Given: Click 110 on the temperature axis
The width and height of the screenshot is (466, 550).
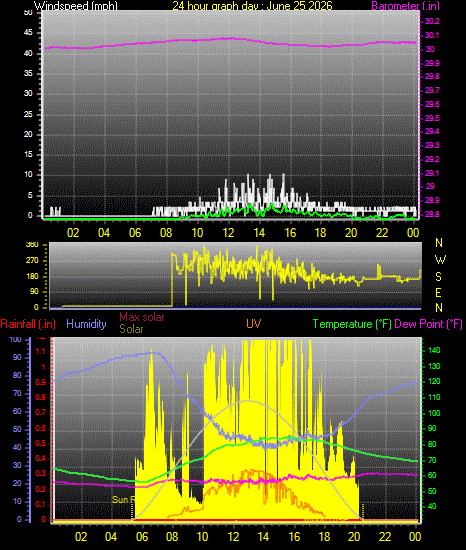Looking at the screenshot, I should pyautogui.click(x=434, y=397).
